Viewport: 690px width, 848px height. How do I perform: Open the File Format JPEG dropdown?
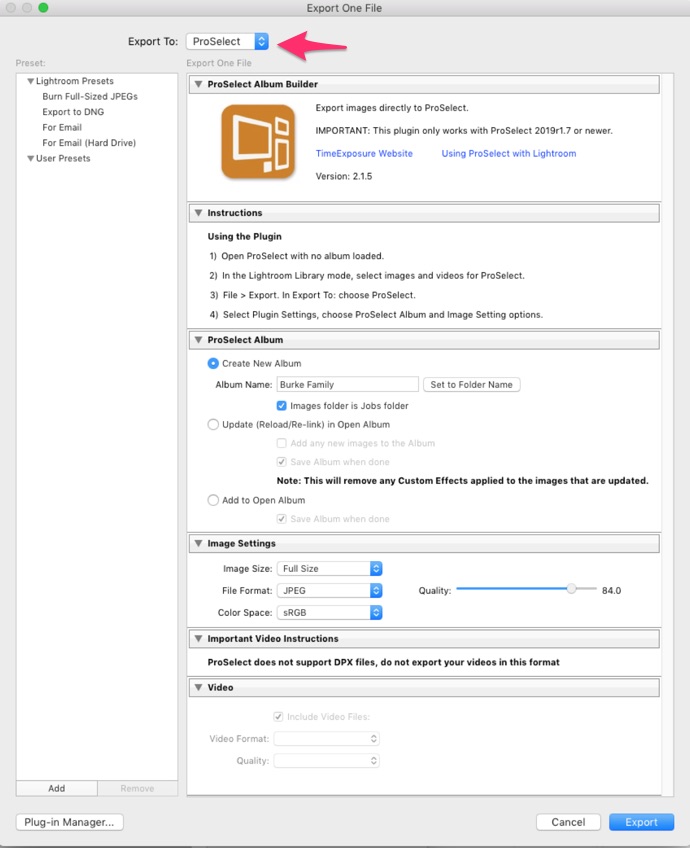(328, 591)
